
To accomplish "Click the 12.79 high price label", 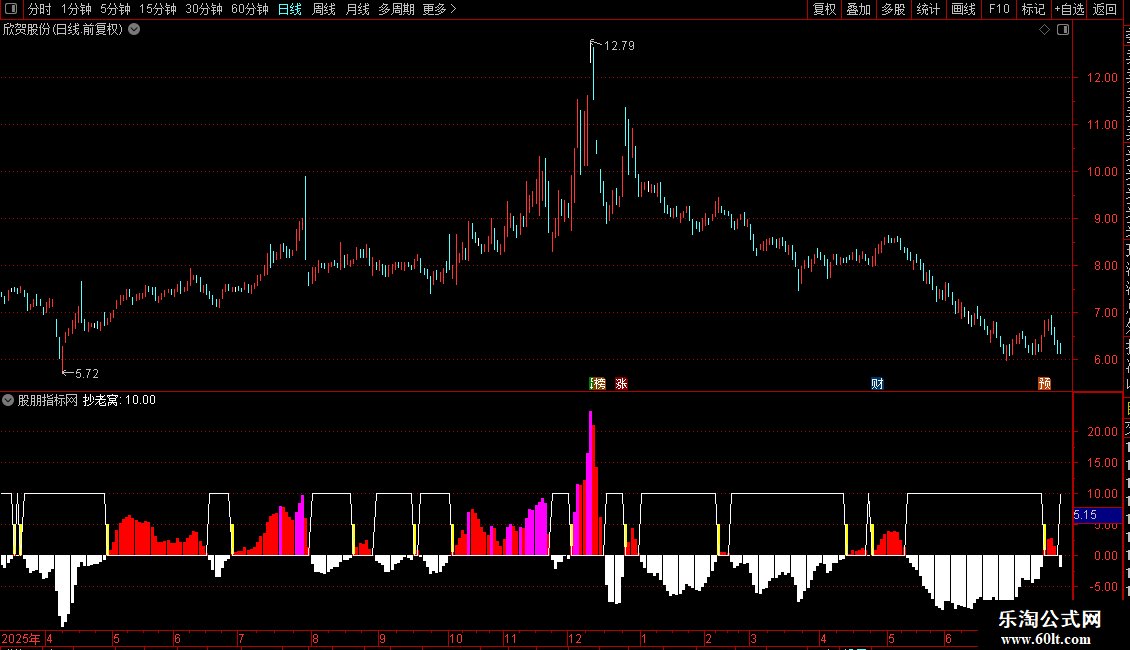I will point(619,45).
